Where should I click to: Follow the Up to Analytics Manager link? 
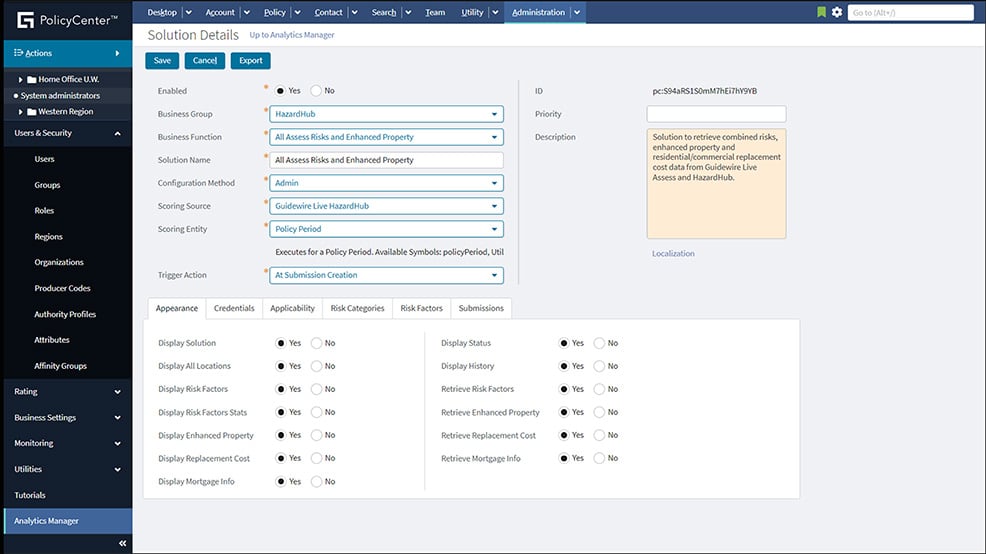292,35
